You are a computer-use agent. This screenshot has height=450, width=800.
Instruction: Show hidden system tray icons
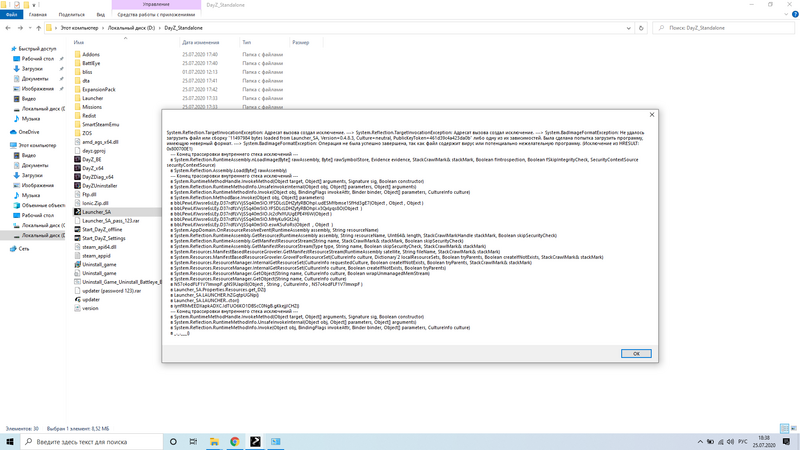(700, 442)
